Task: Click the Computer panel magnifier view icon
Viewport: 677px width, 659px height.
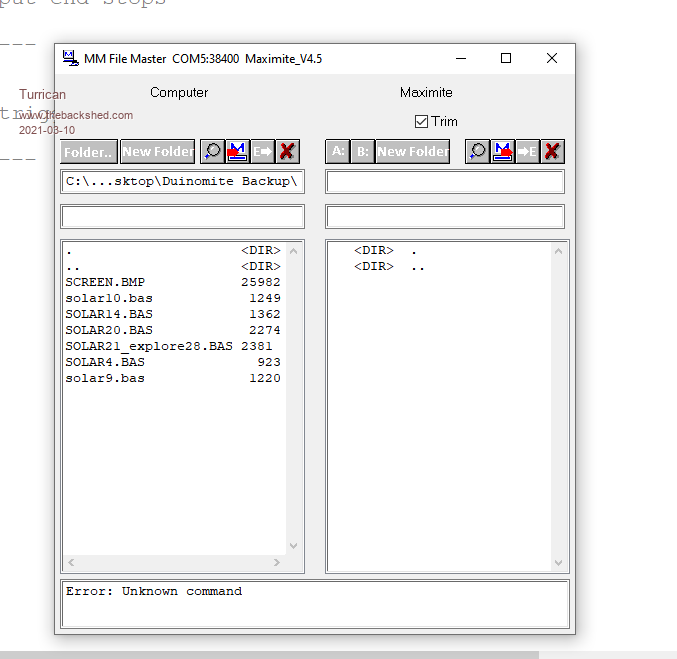Action: pyautogui.click(x=212, y=151)
